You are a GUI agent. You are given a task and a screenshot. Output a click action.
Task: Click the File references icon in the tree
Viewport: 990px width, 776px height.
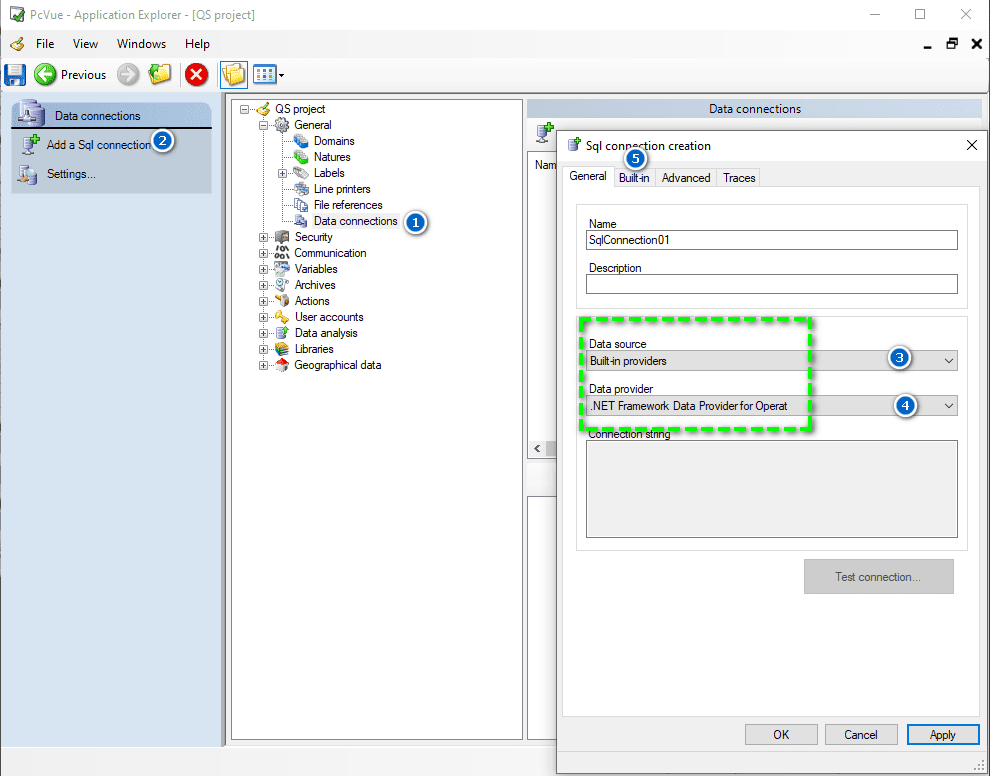[301, 205]
